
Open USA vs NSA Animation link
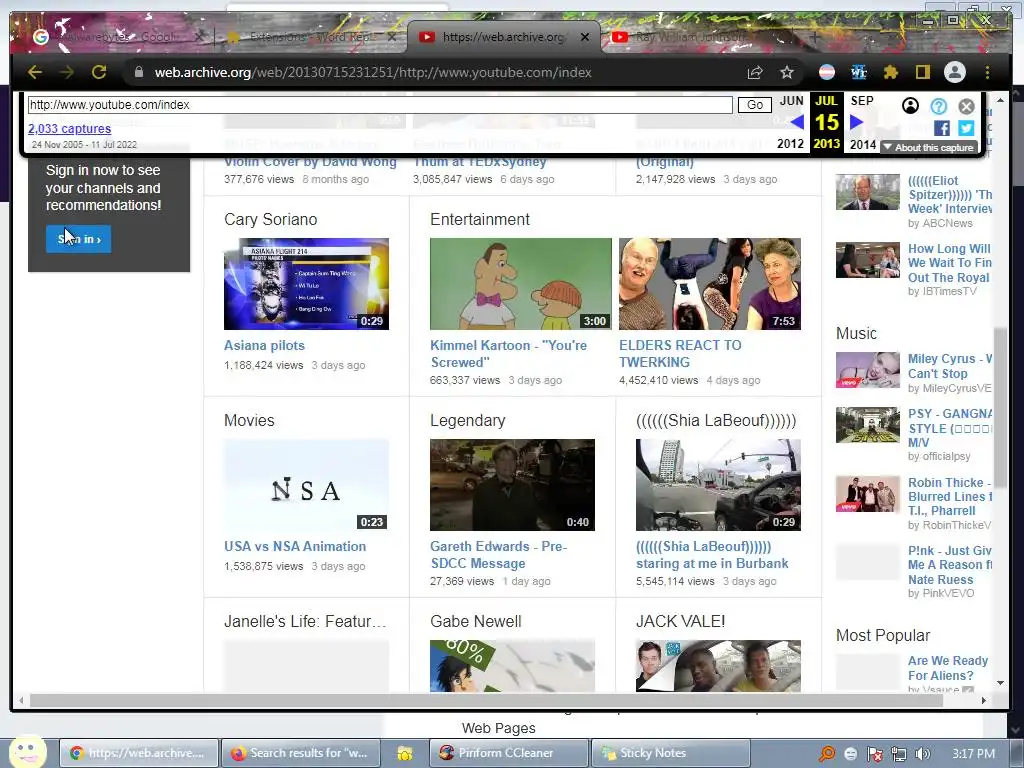point(295,547)
